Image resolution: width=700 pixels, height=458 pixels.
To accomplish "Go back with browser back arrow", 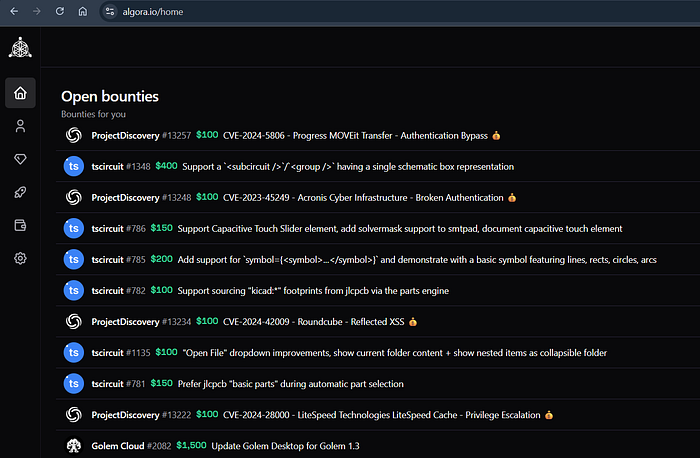I will (14, 11).
